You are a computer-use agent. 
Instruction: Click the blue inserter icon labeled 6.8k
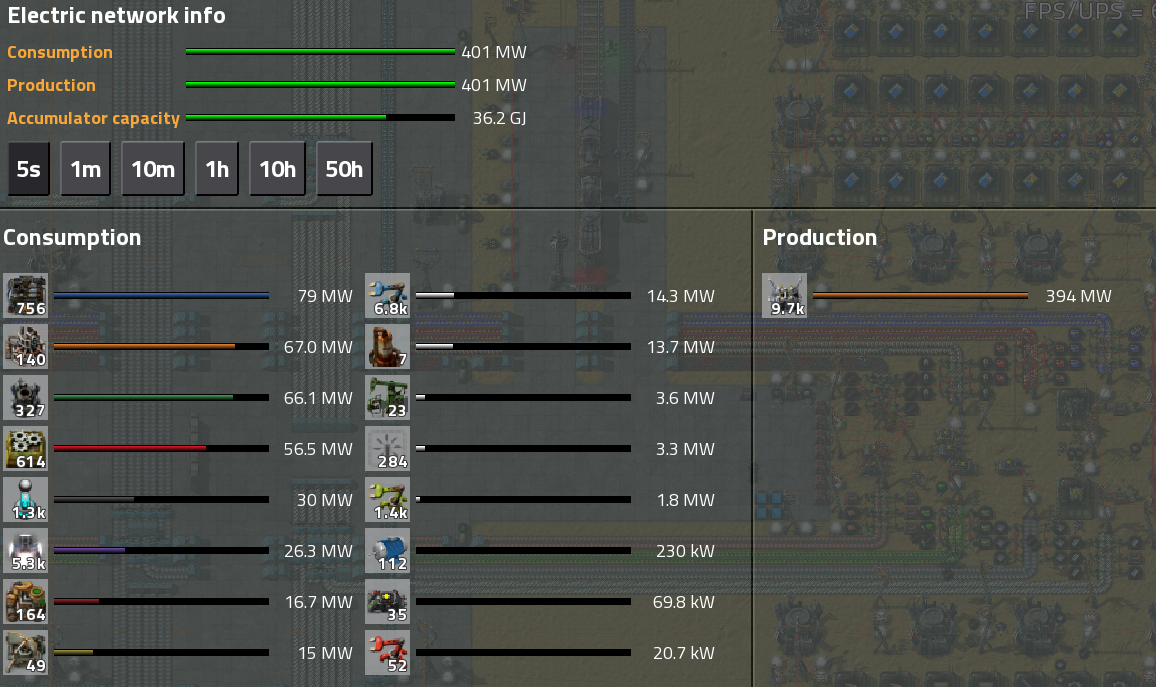click(388, 296)
